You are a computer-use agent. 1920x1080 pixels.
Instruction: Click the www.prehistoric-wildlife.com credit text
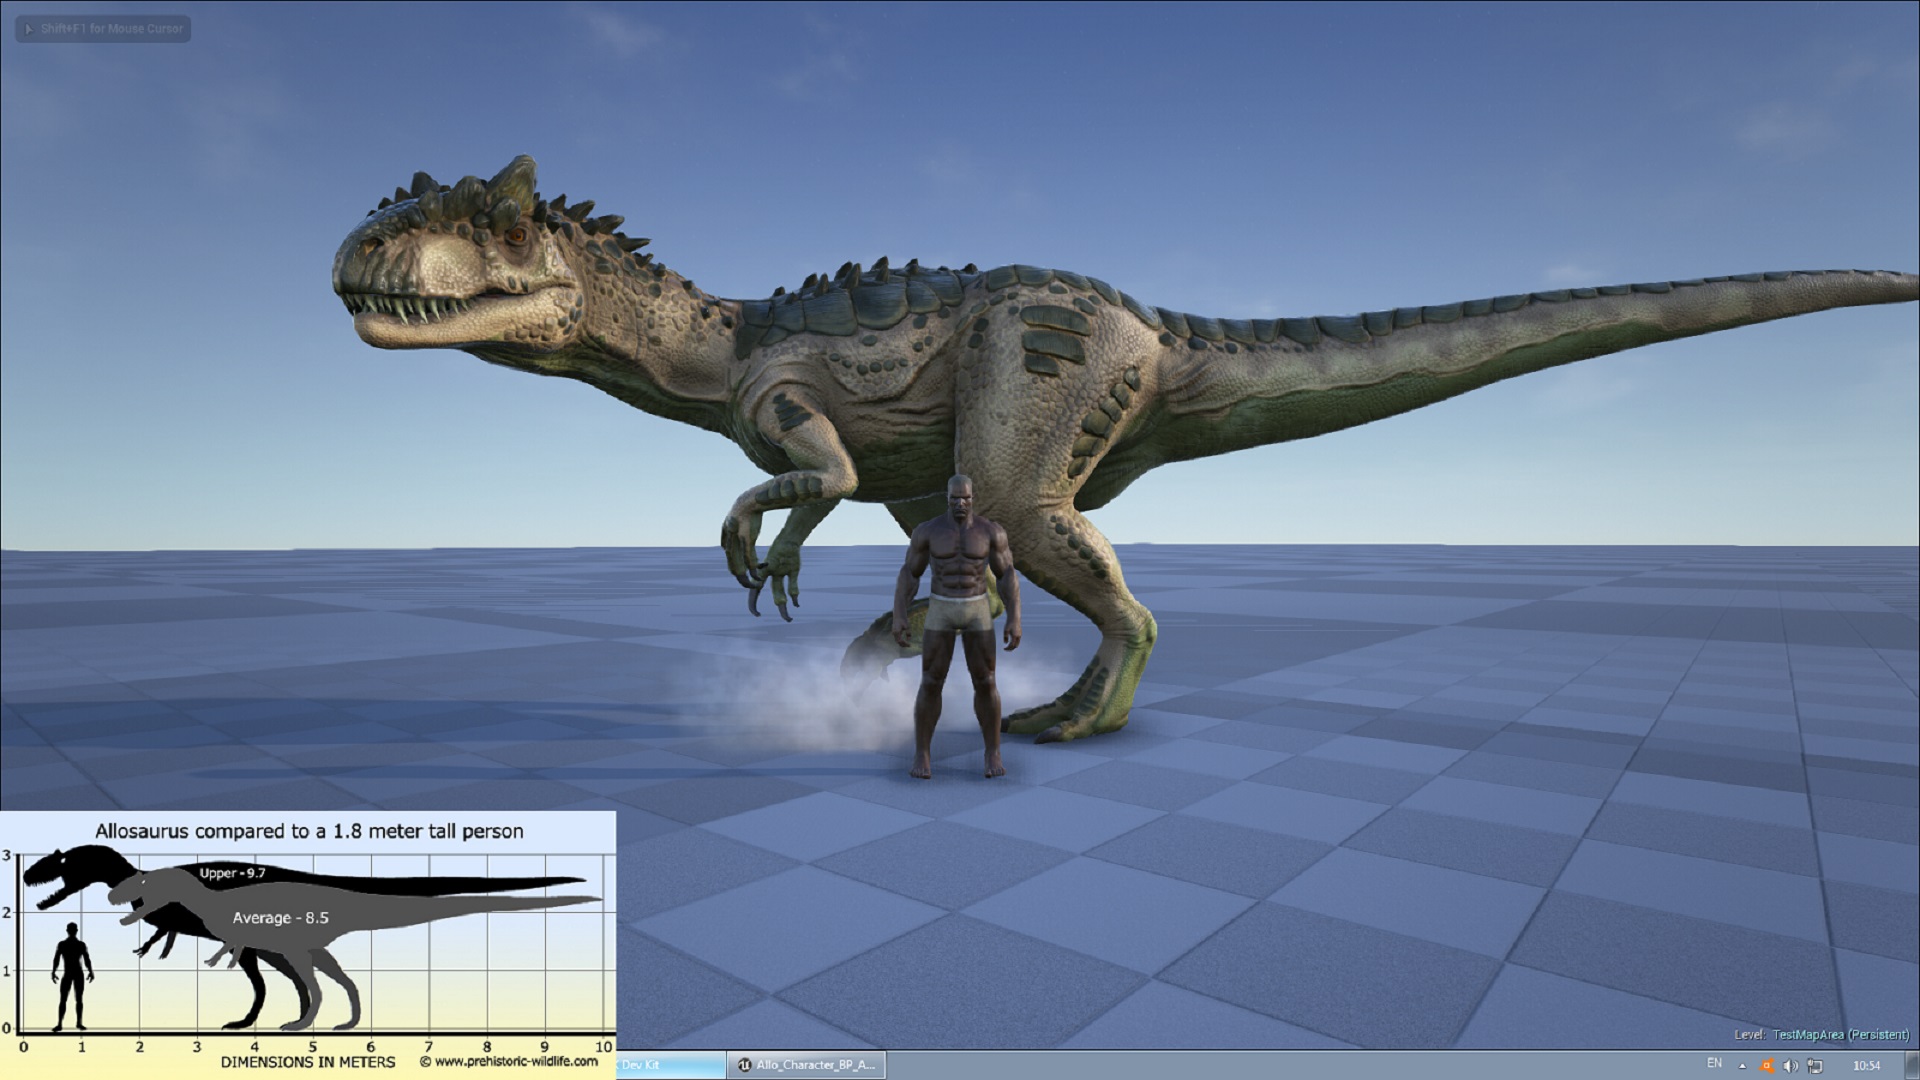point(509,1062)
